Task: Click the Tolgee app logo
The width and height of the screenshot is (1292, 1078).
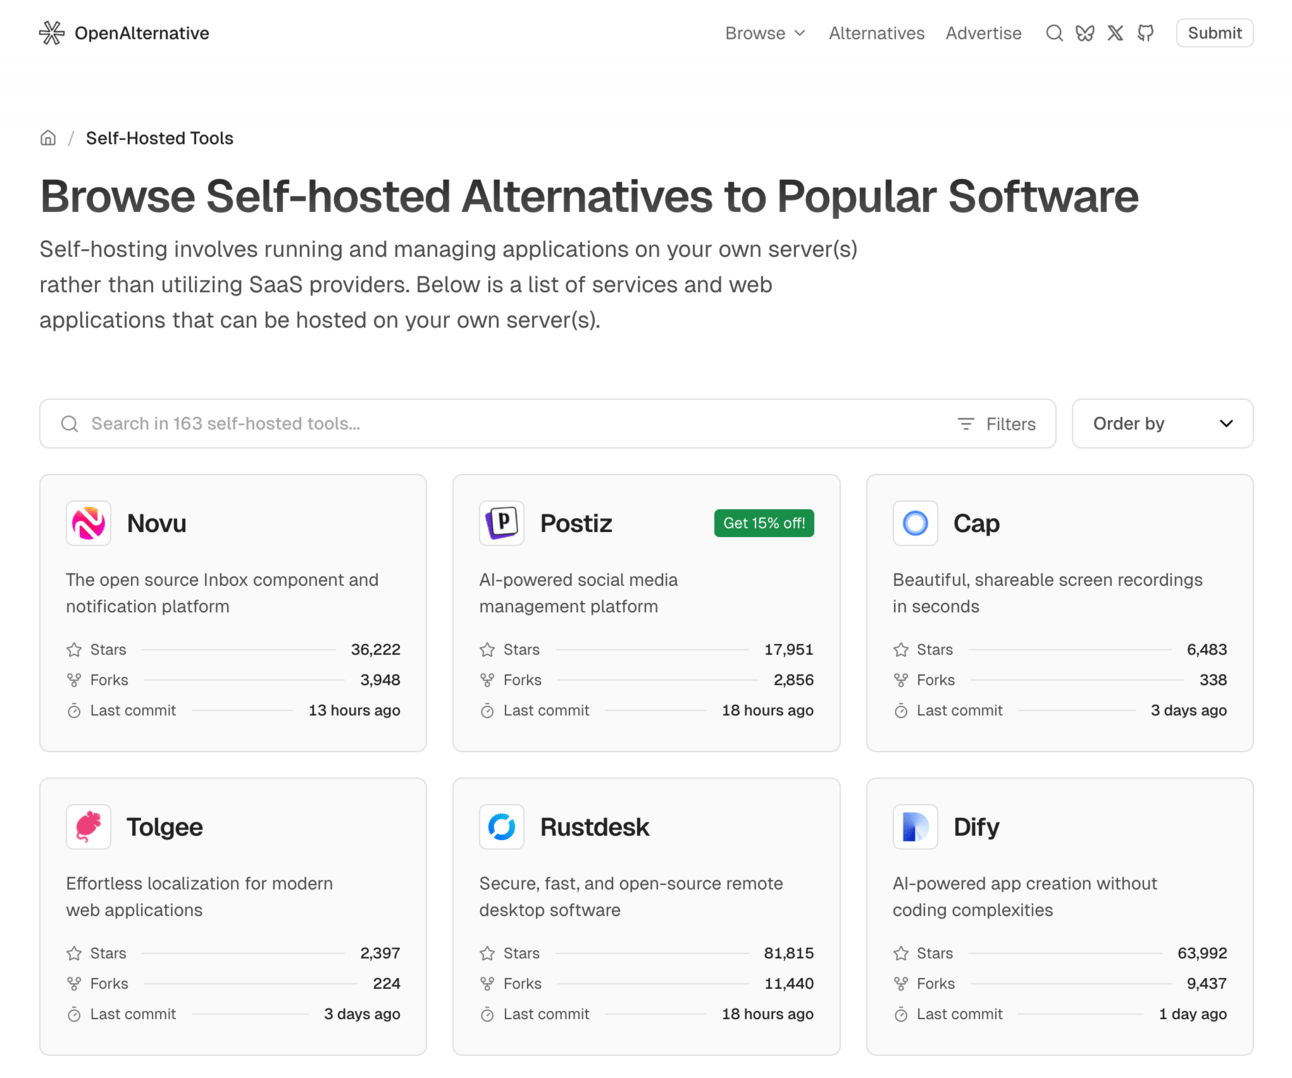Action: 89,827
